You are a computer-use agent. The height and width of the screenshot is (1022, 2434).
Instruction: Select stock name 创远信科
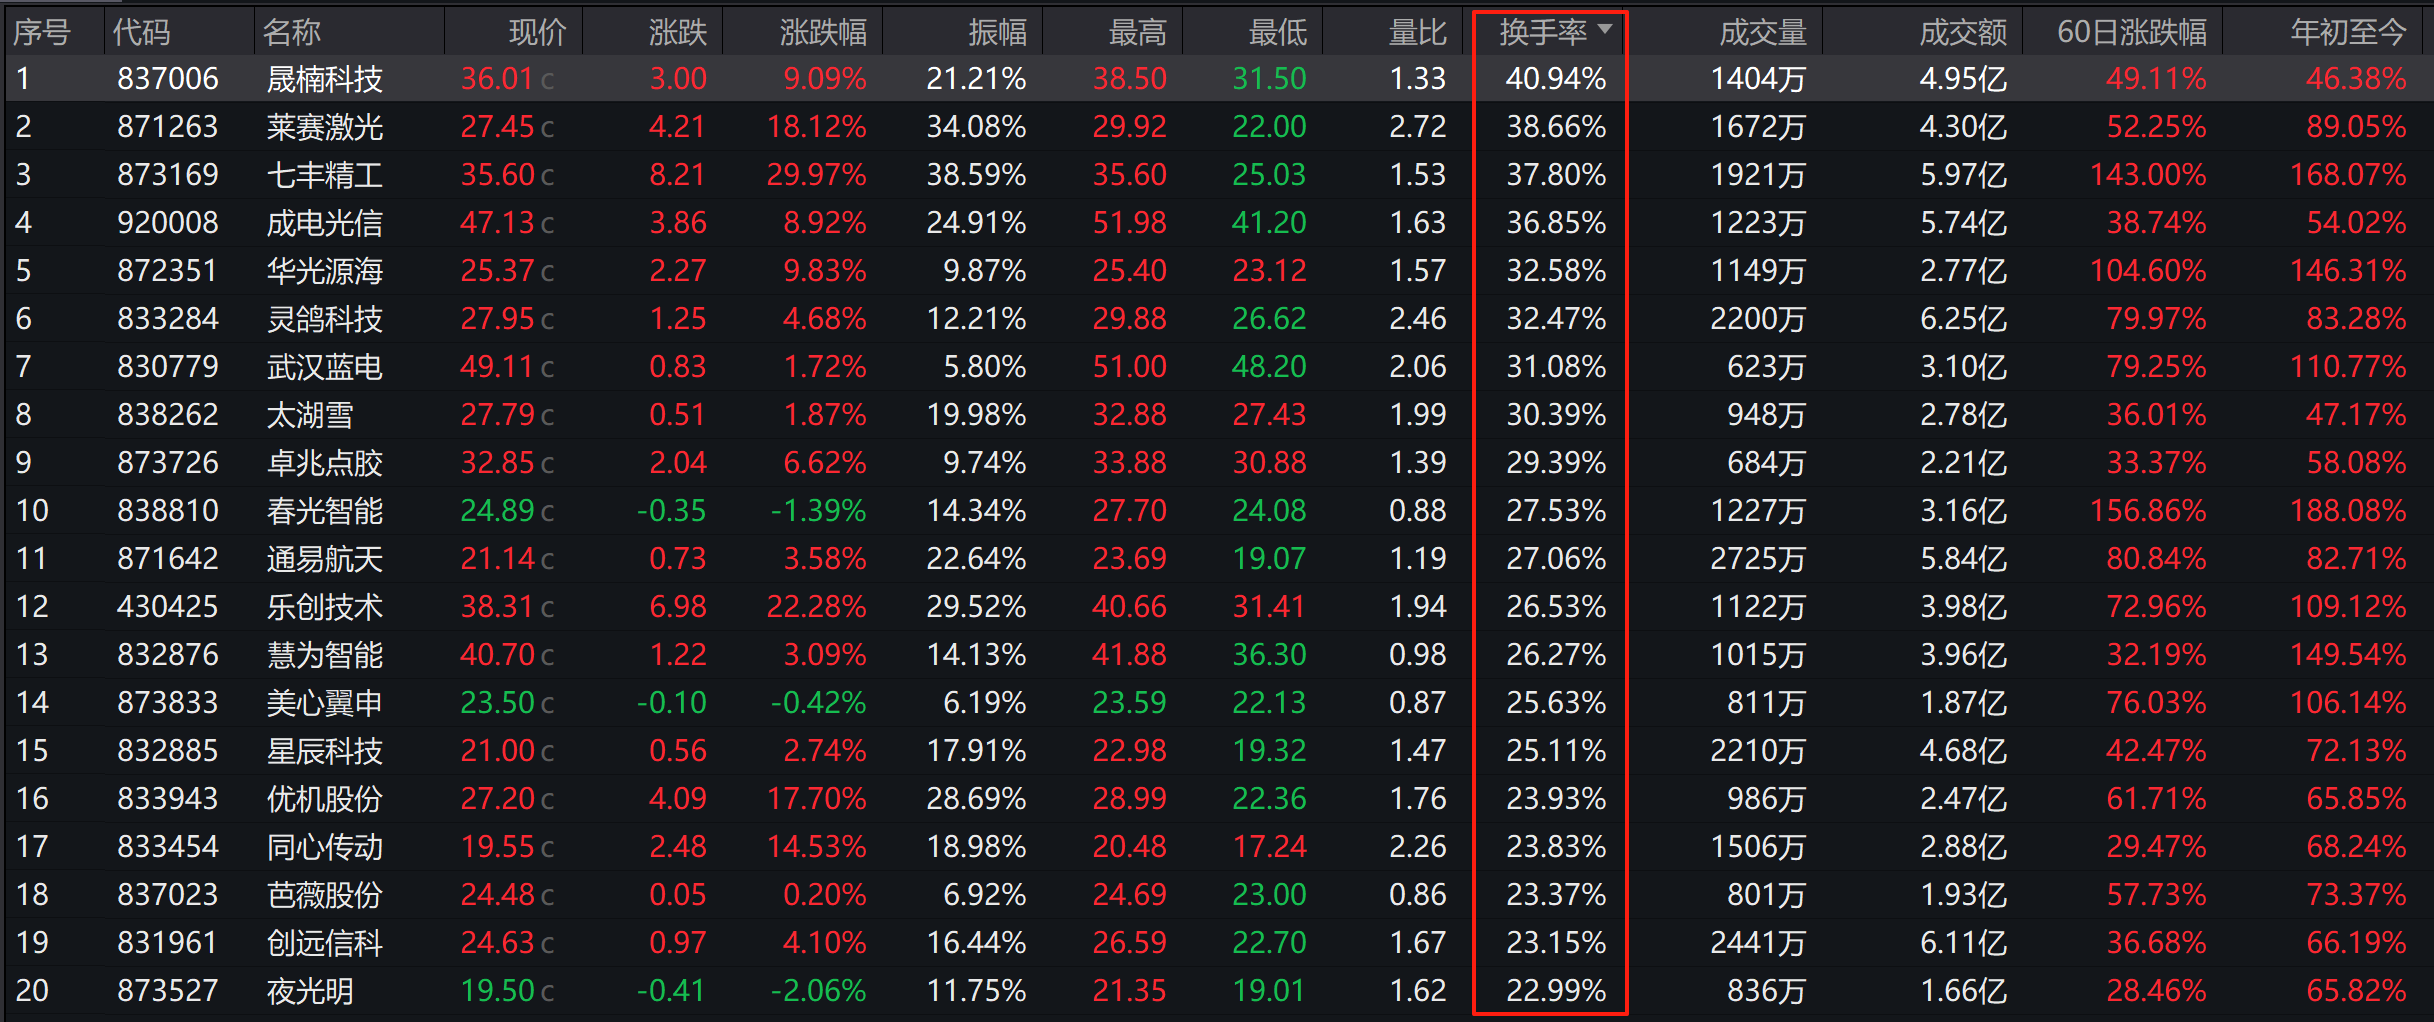325,943
